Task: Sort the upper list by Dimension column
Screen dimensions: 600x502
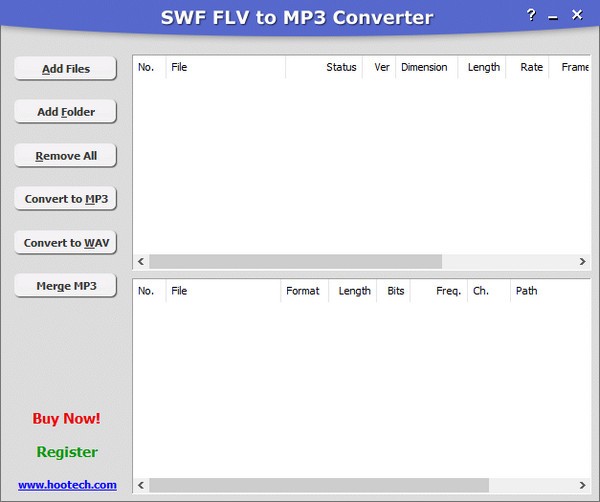Action: click(x=424, y=67)
